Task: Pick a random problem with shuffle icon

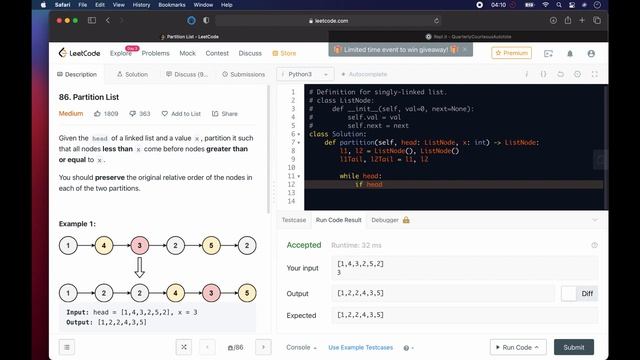Action: (x=184, y=347)
